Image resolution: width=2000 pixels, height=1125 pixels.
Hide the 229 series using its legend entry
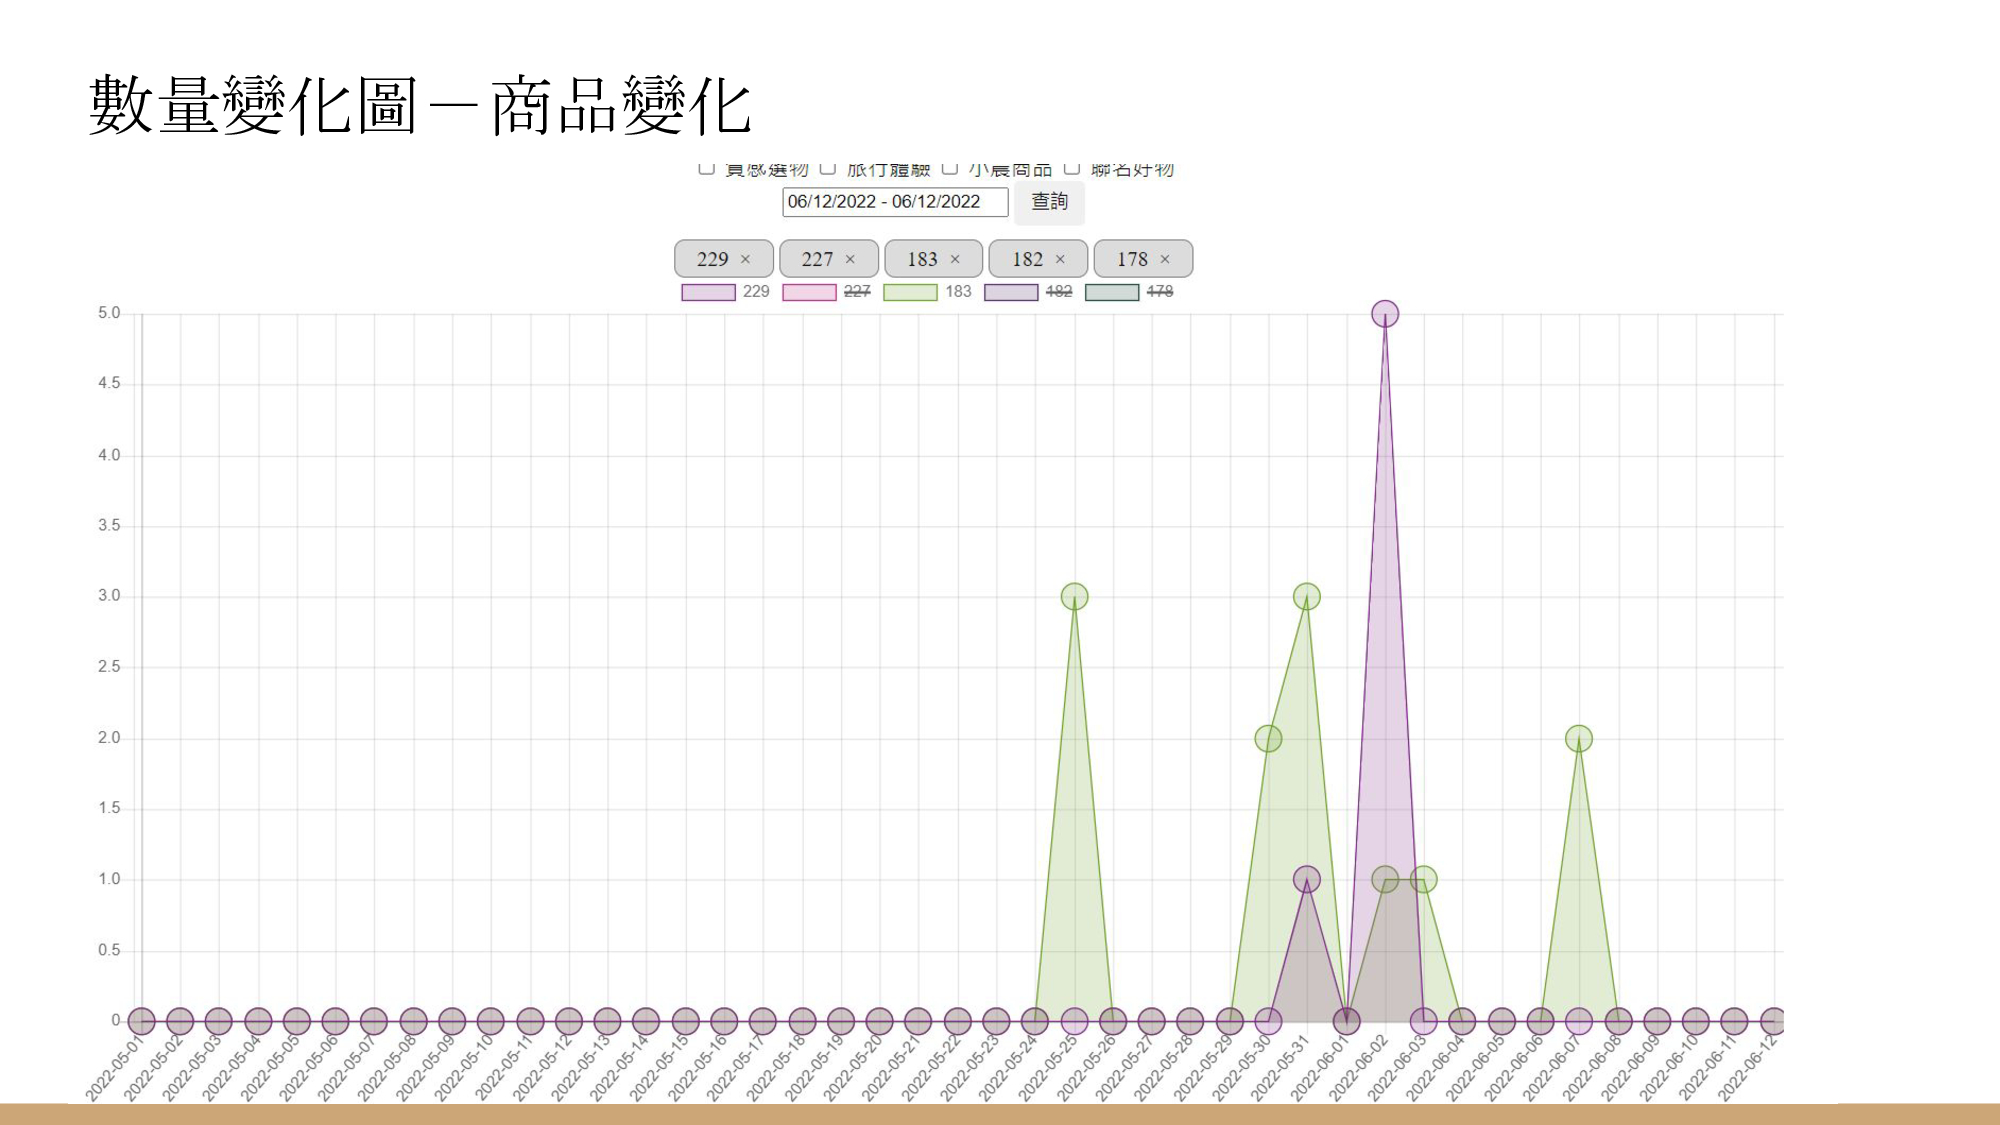pos(757,294)
